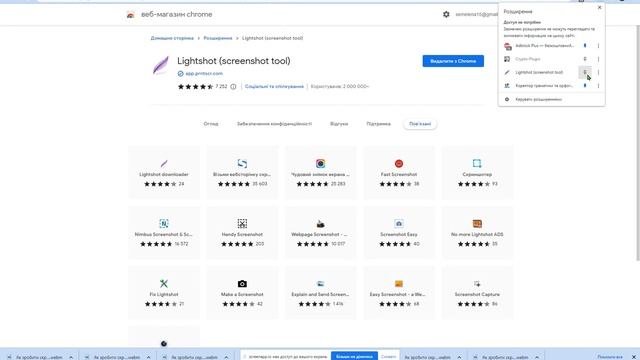The image size is (640, 360).
Task: Open the Скриншотер extension icon
Action: tap(477, 163)
